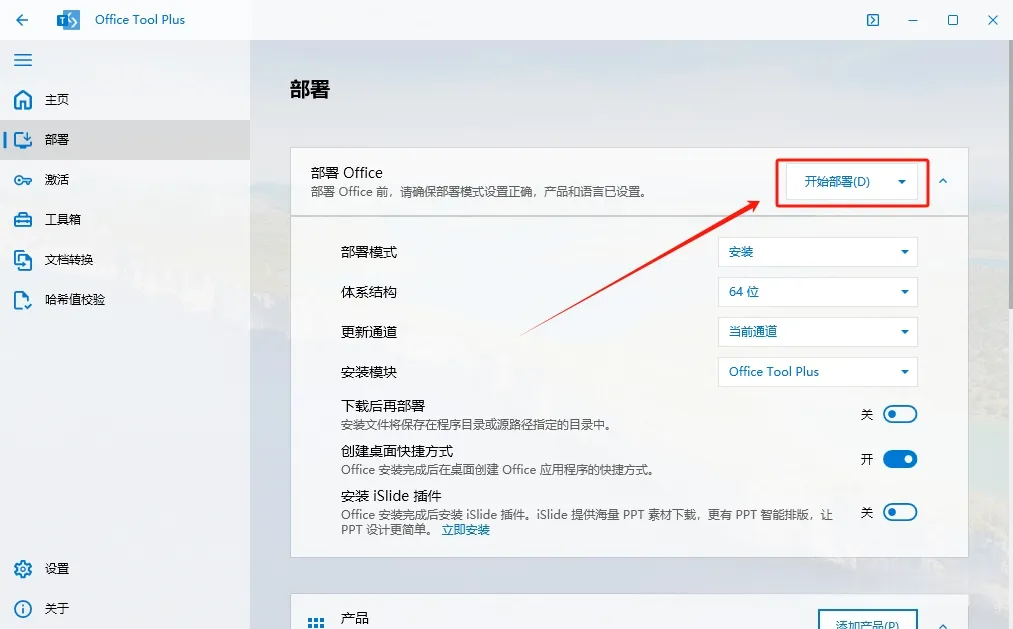Click the 立即安装 link
Image resolution: width=1013 pixels, height=629 pixels.
tap(465, 530)
